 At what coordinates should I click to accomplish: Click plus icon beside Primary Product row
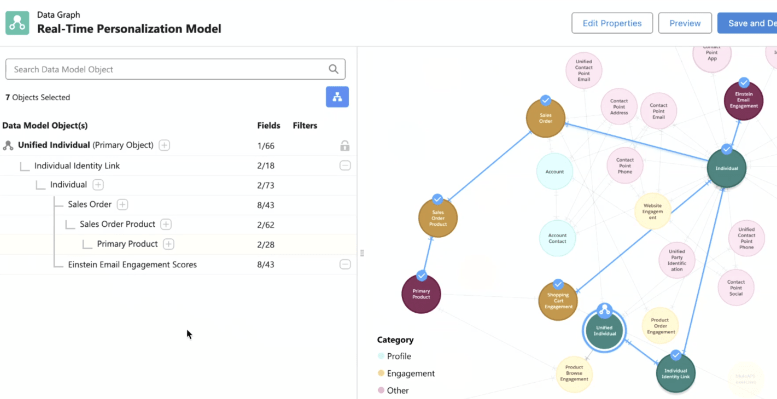tap(169, 244)
